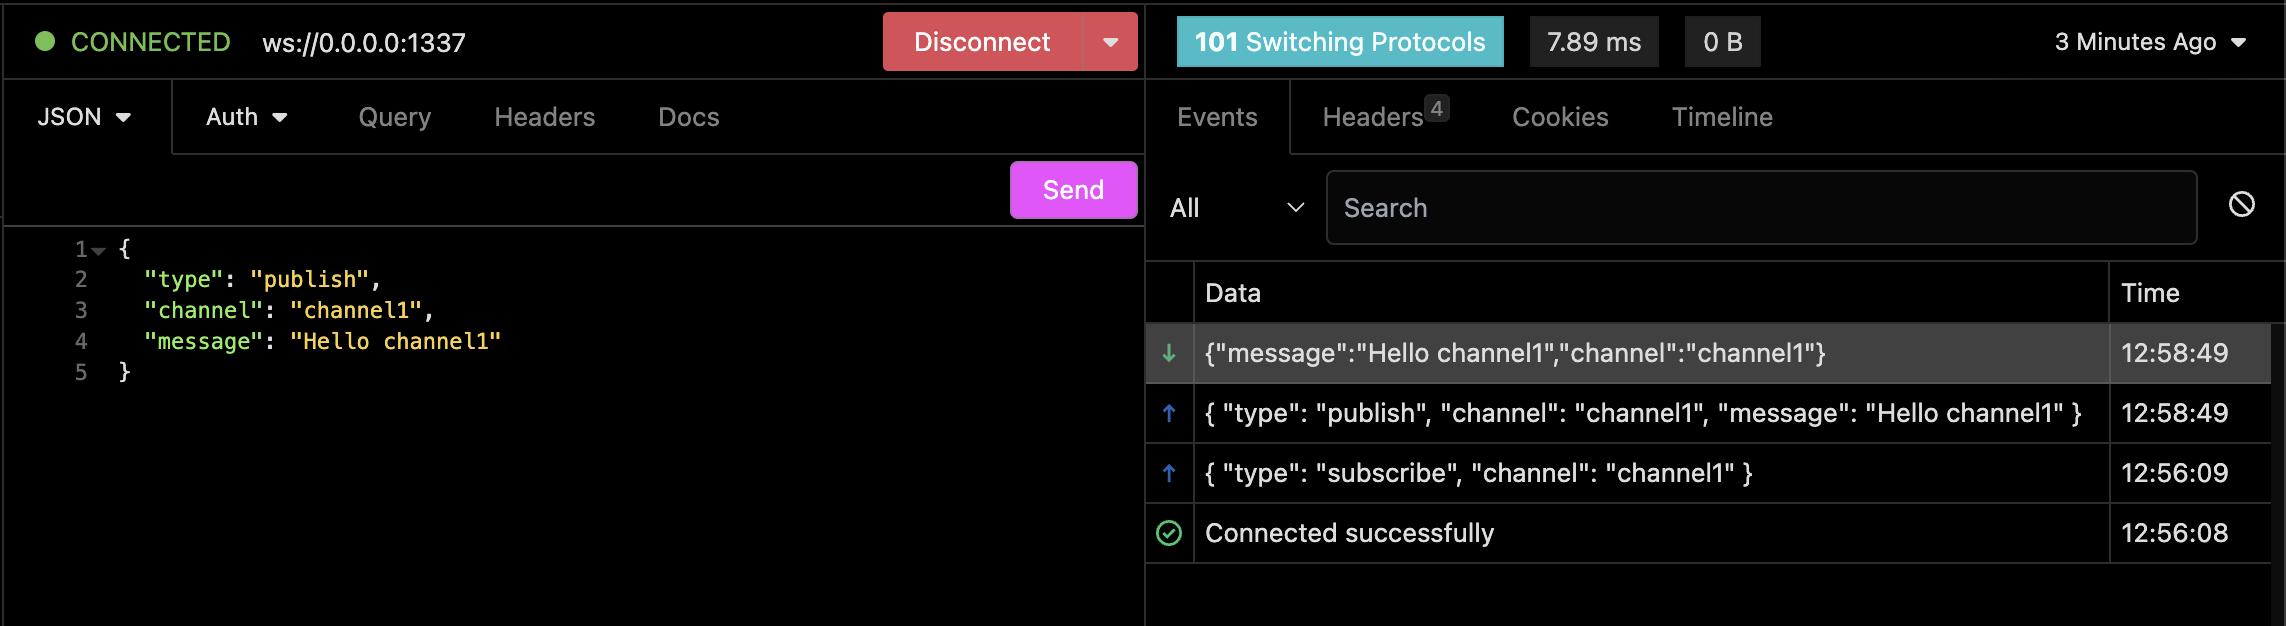Click the blue outgoing arrow on publish row
Viewport: 2286px width, 626px height.
pyautogui.click(x=1169, y=413)
